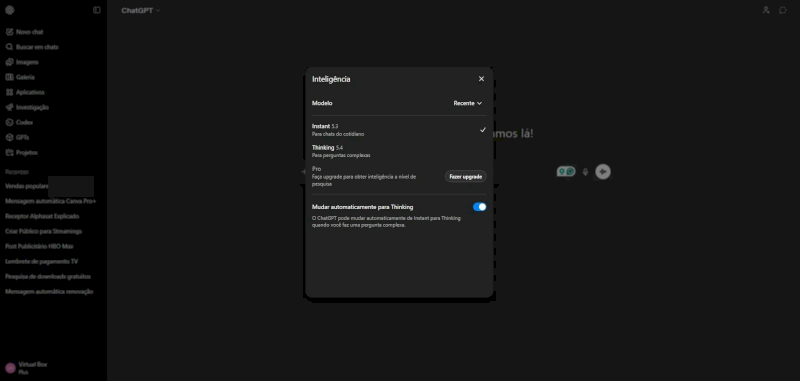The height and width of the screenshot is (381, 800).
Task: Select the Thinking 5.4 model
Action: pos(399,151)
